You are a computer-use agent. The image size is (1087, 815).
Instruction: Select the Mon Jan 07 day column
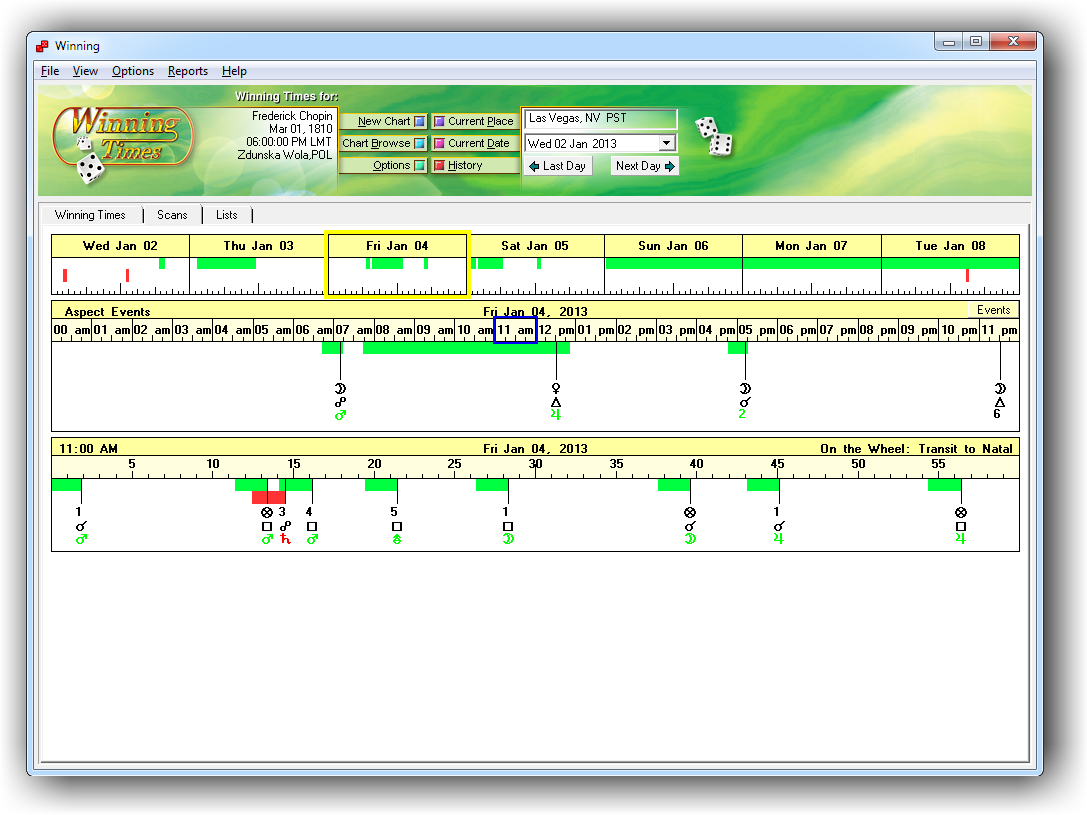click(x=811, y=265)
